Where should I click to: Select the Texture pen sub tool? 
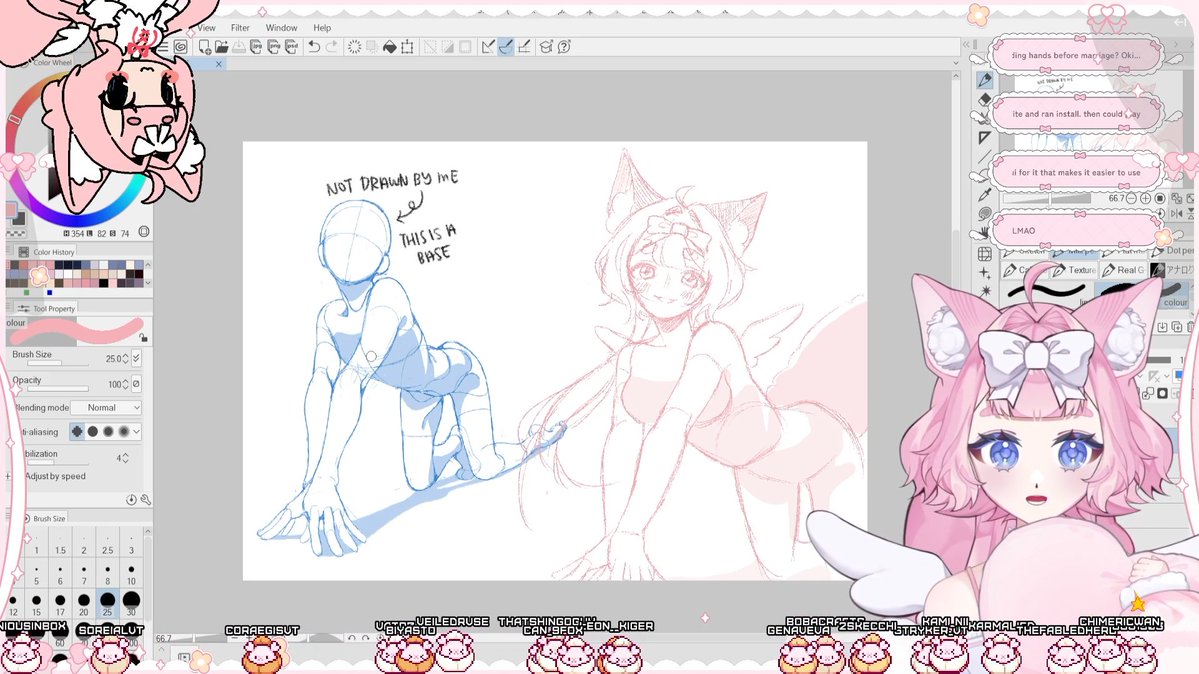[1074, 270]
